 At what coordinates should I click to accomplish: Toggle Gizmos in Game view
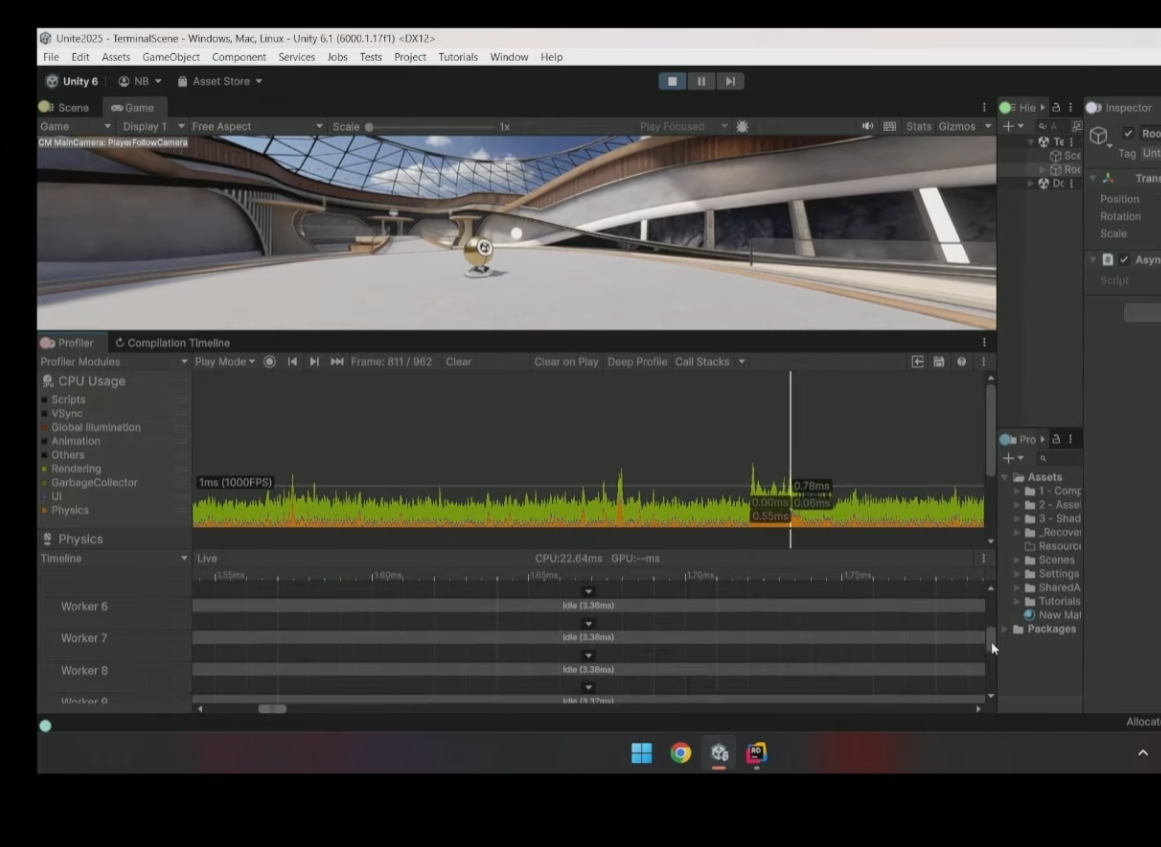pos(957,127)
